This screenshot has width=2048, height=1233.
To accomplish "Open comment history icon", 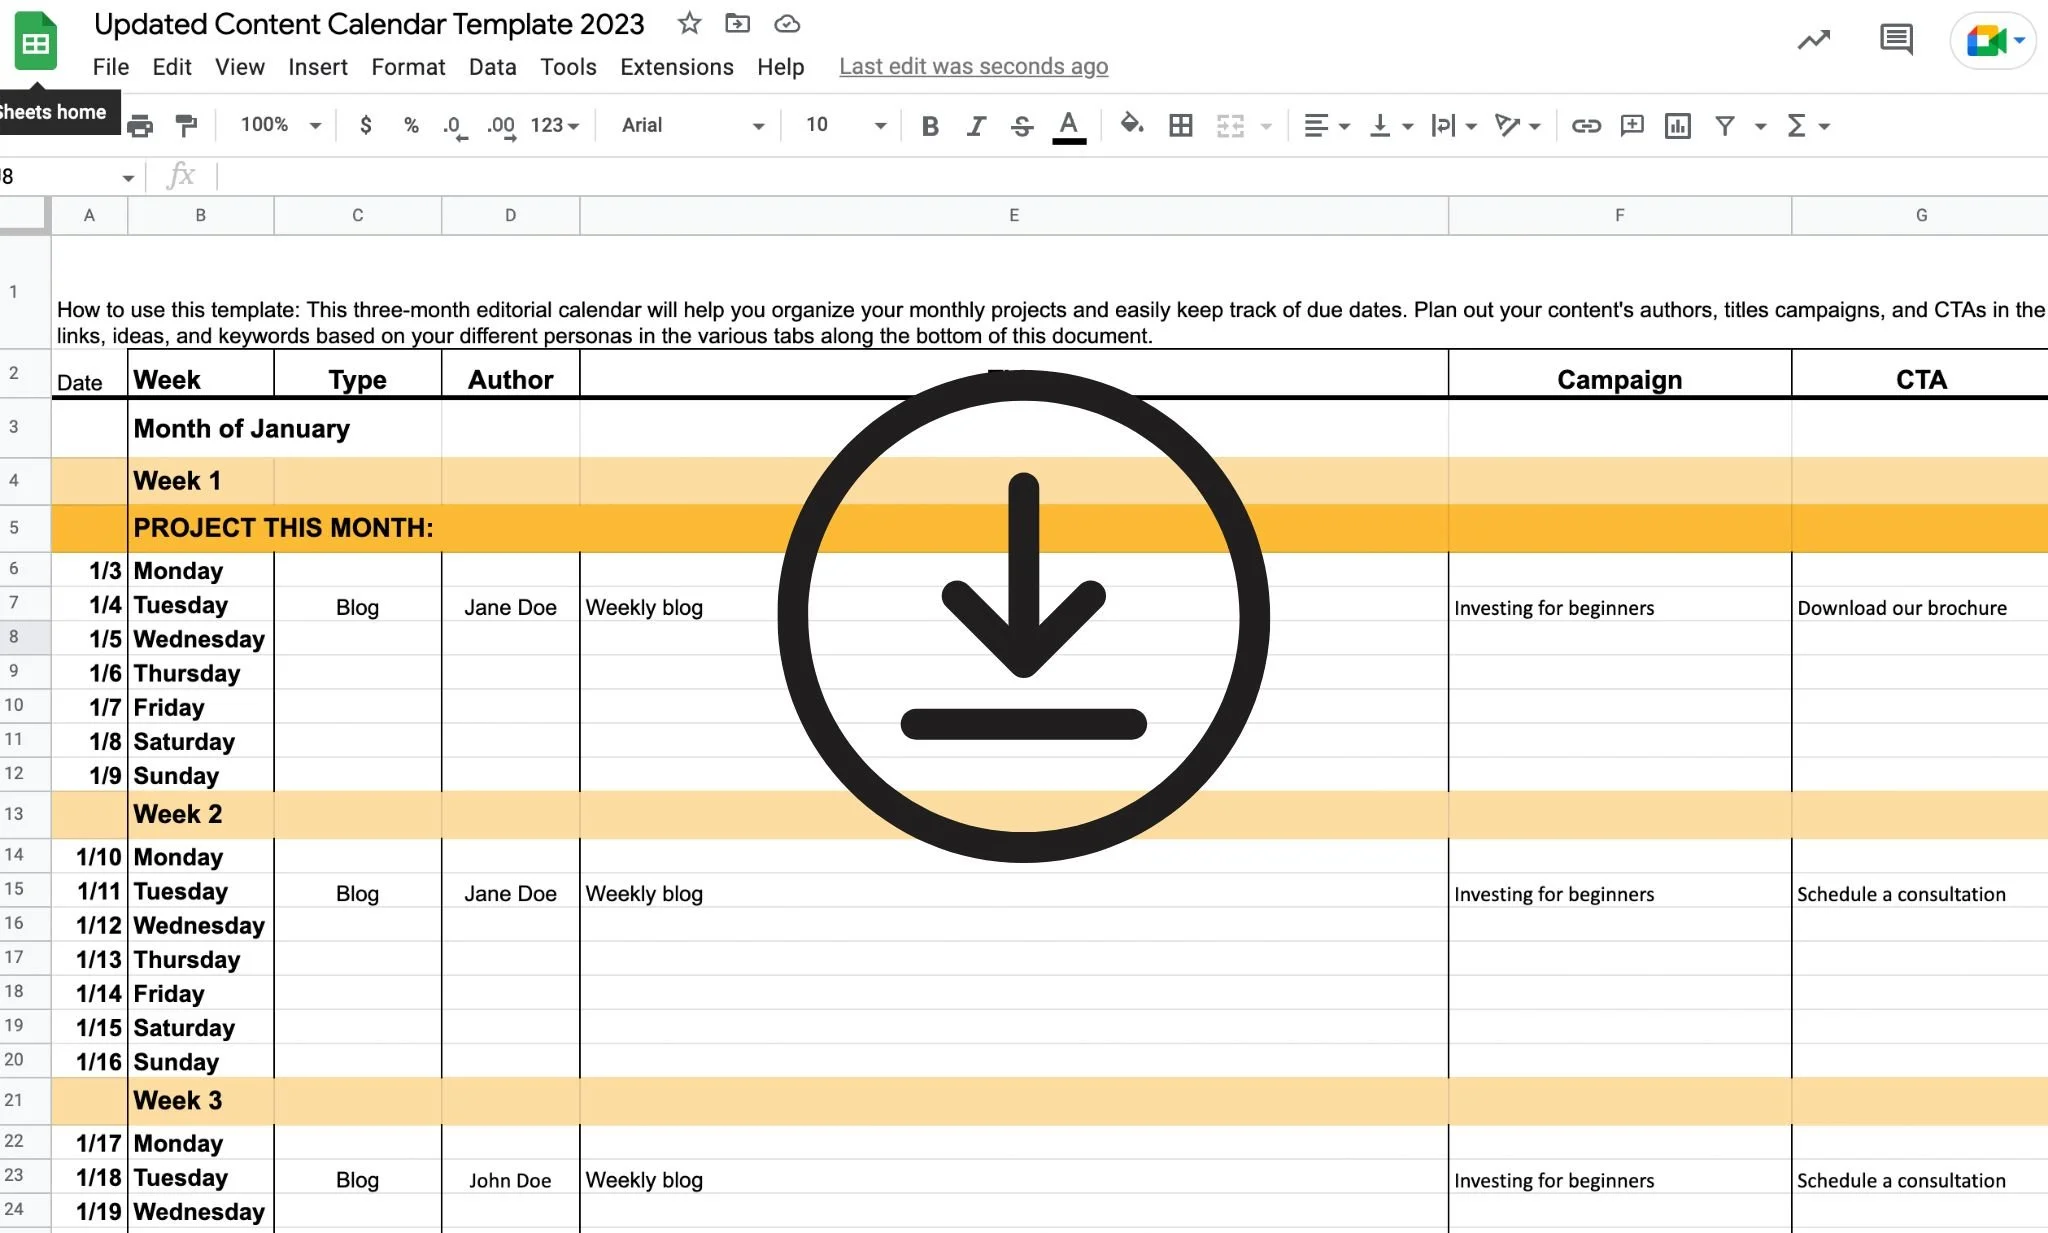I will [x=1896, y=40].
